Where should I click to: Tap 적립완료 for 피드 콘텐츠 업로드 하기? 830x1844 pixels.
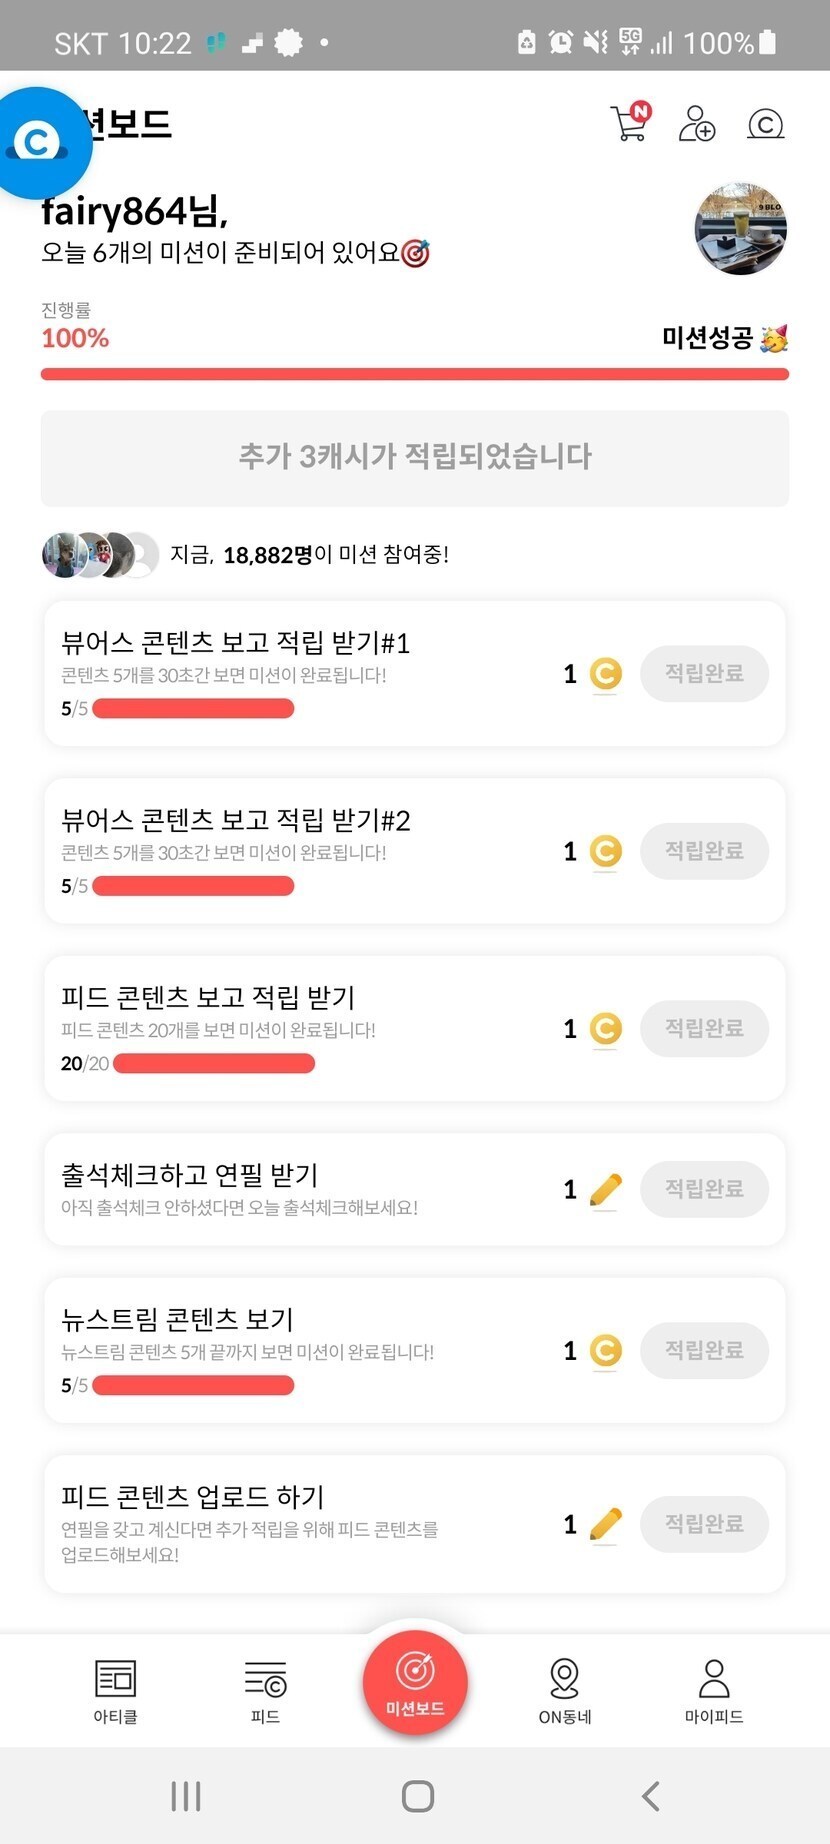704,1524
